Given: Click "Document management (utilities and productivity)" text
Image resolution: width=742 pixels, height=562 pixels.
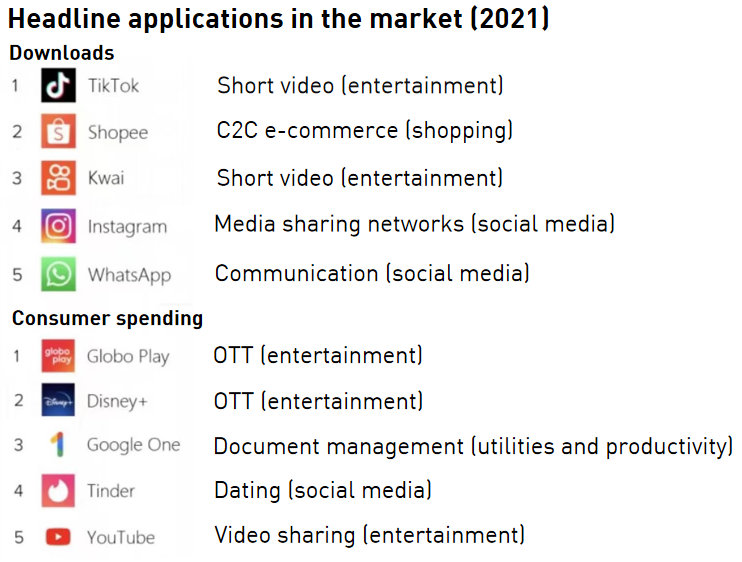Looking at the screenshot, I should [x=473, y=447].
